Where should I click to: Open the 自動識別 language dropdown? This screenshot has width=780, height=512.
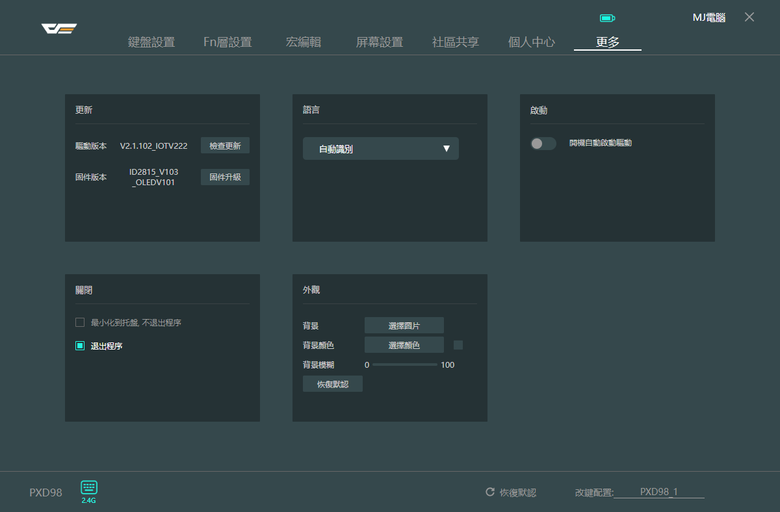381,149
